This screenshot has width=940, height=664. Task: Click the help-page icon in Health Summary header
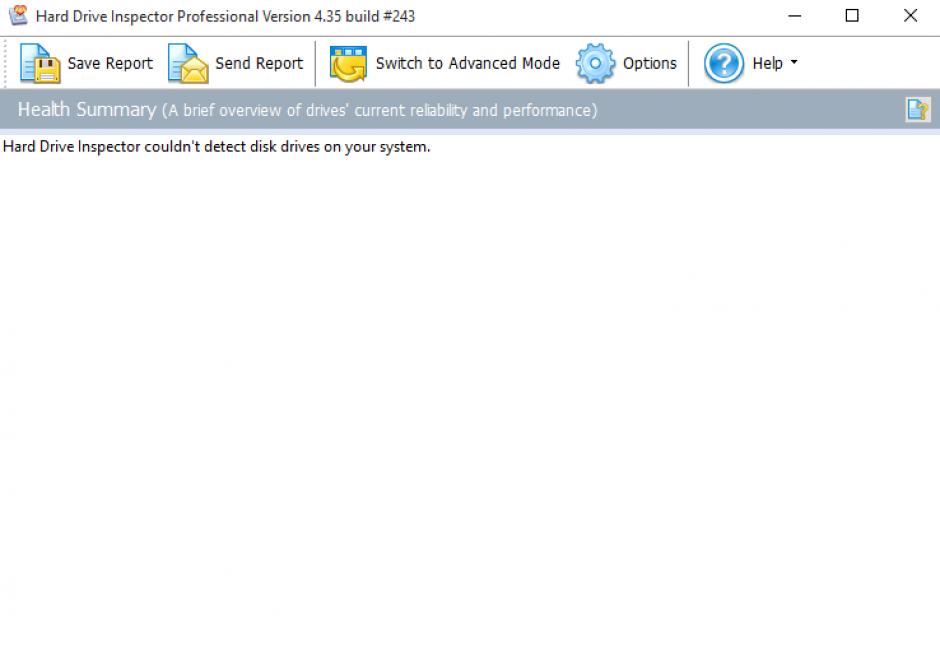918,110
